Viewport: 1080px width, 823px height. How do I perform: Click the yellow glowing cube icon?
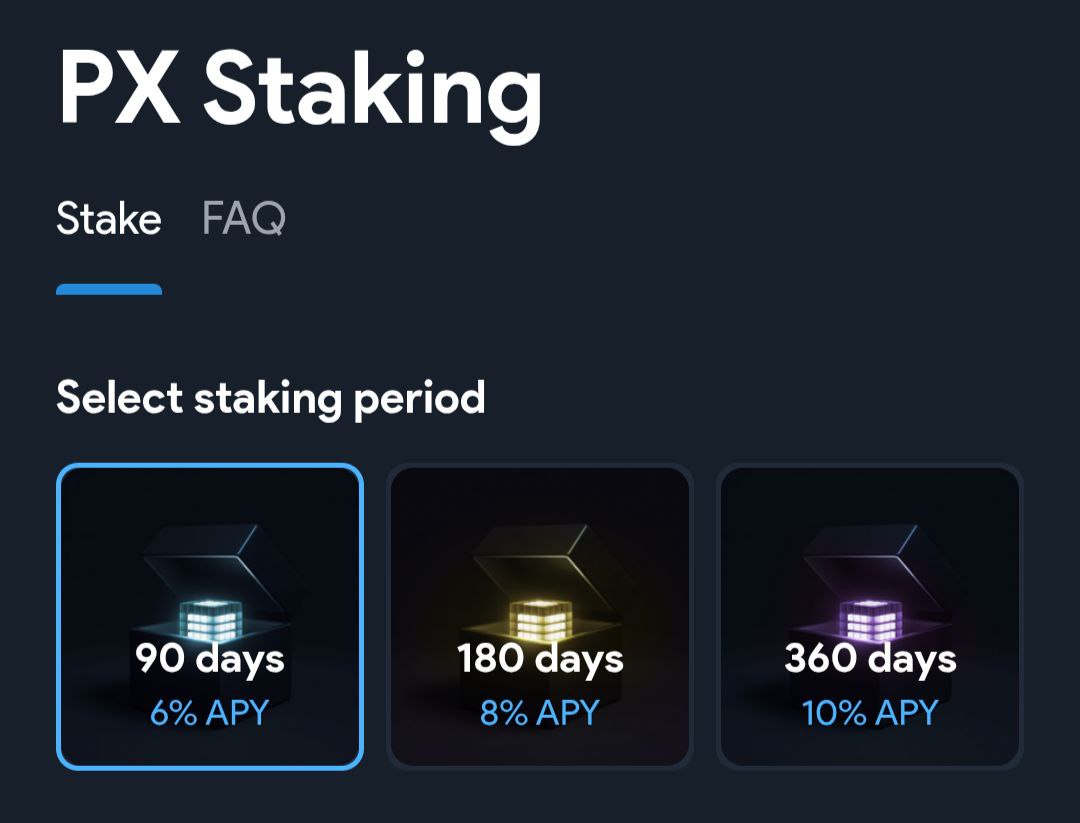tap(540, 619)
